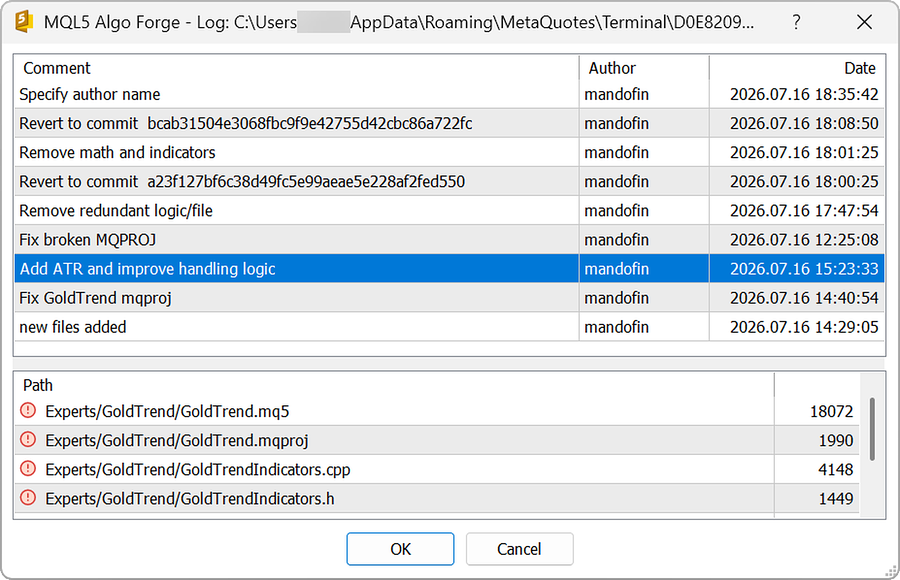Click author mandofin in 'new files added' row

click(x=616, y=327)
